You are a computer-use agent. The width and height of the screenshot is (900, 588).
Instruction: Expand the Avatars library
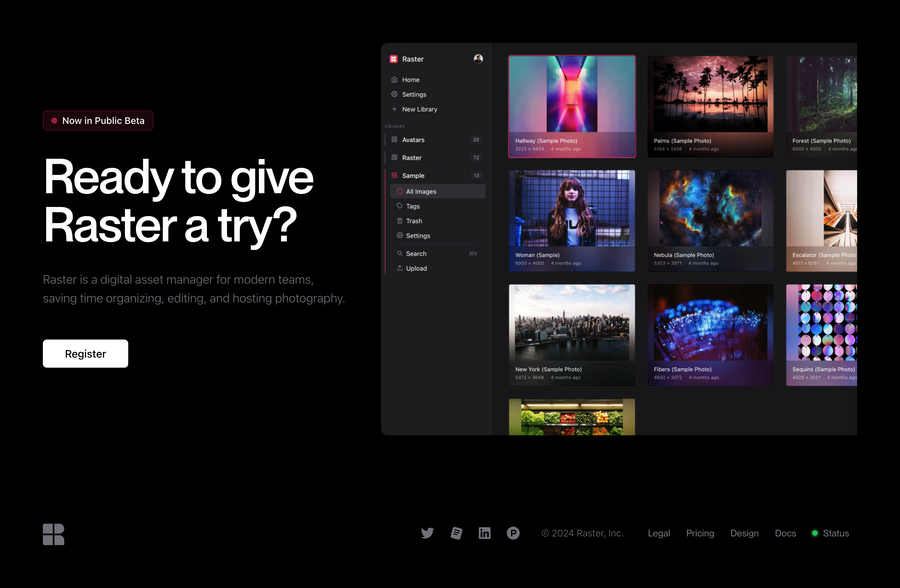tap(414, 139)
